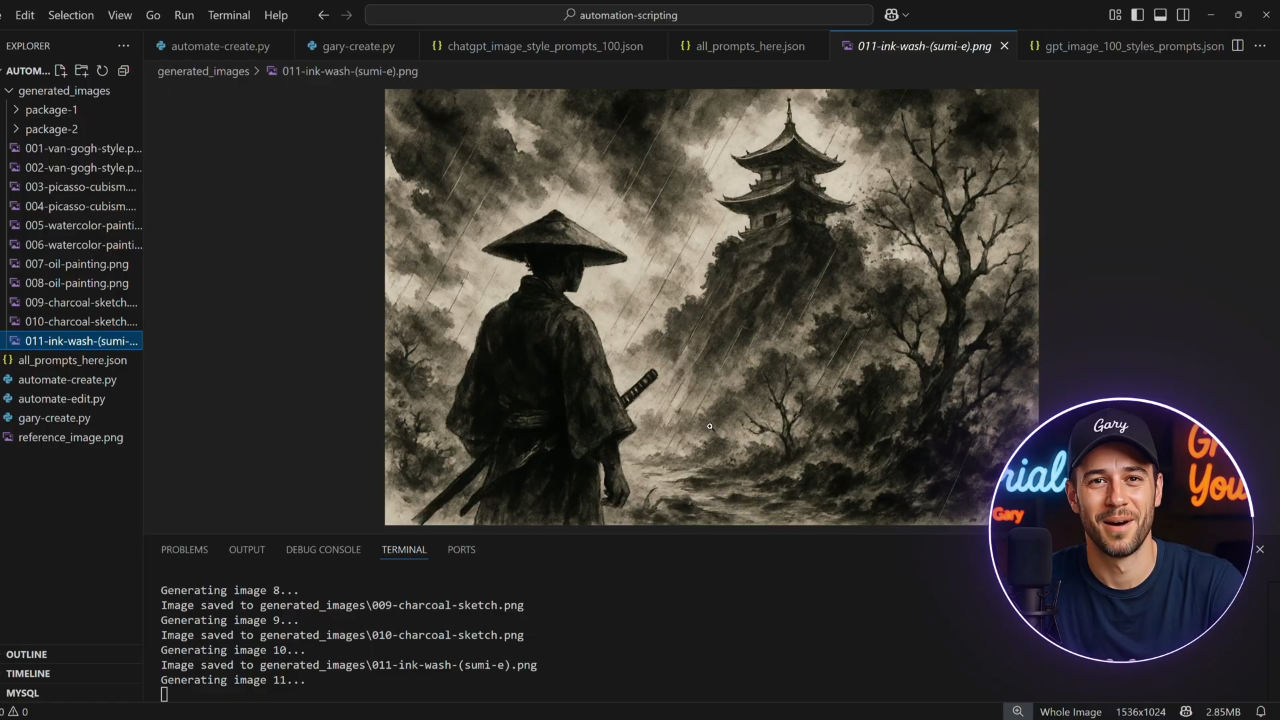Switch to chatgpt_image_style_prompts_100.json tab
This screenshot has width=1280, height=720.
[x=544, y=46]
